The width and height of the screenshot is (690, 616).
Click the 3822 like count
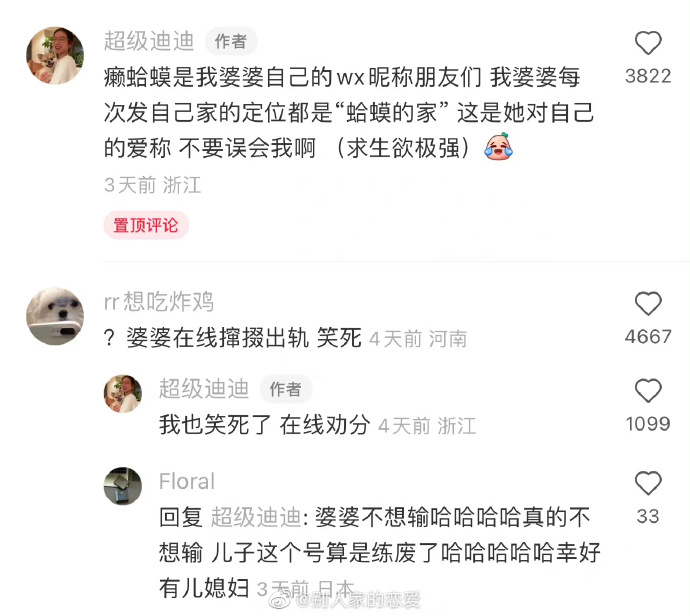point(648,76)
